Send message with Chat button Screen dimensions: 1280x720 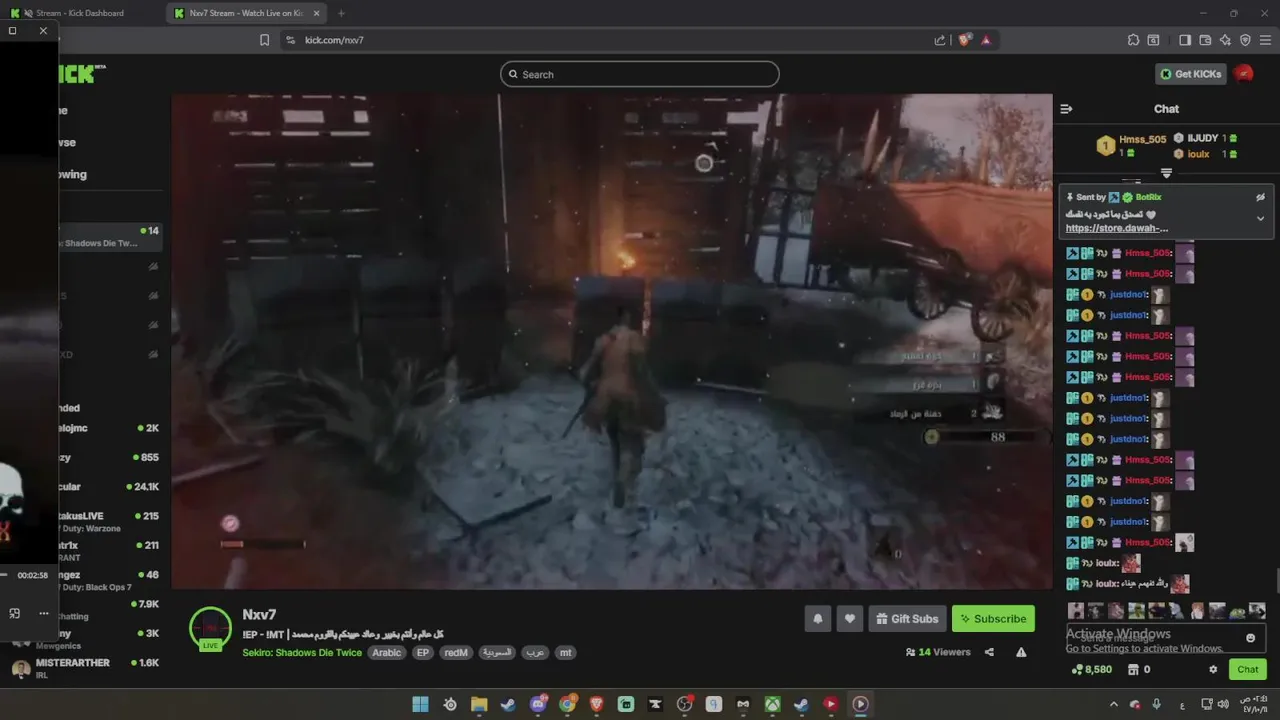click(x=1248, y=670)
